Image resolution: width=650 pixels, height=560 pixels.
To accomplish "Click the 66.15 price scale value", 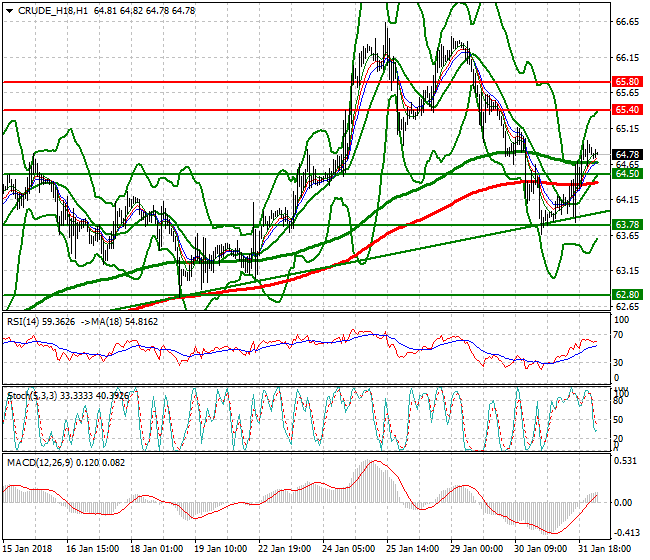I will tap(627, 57).
